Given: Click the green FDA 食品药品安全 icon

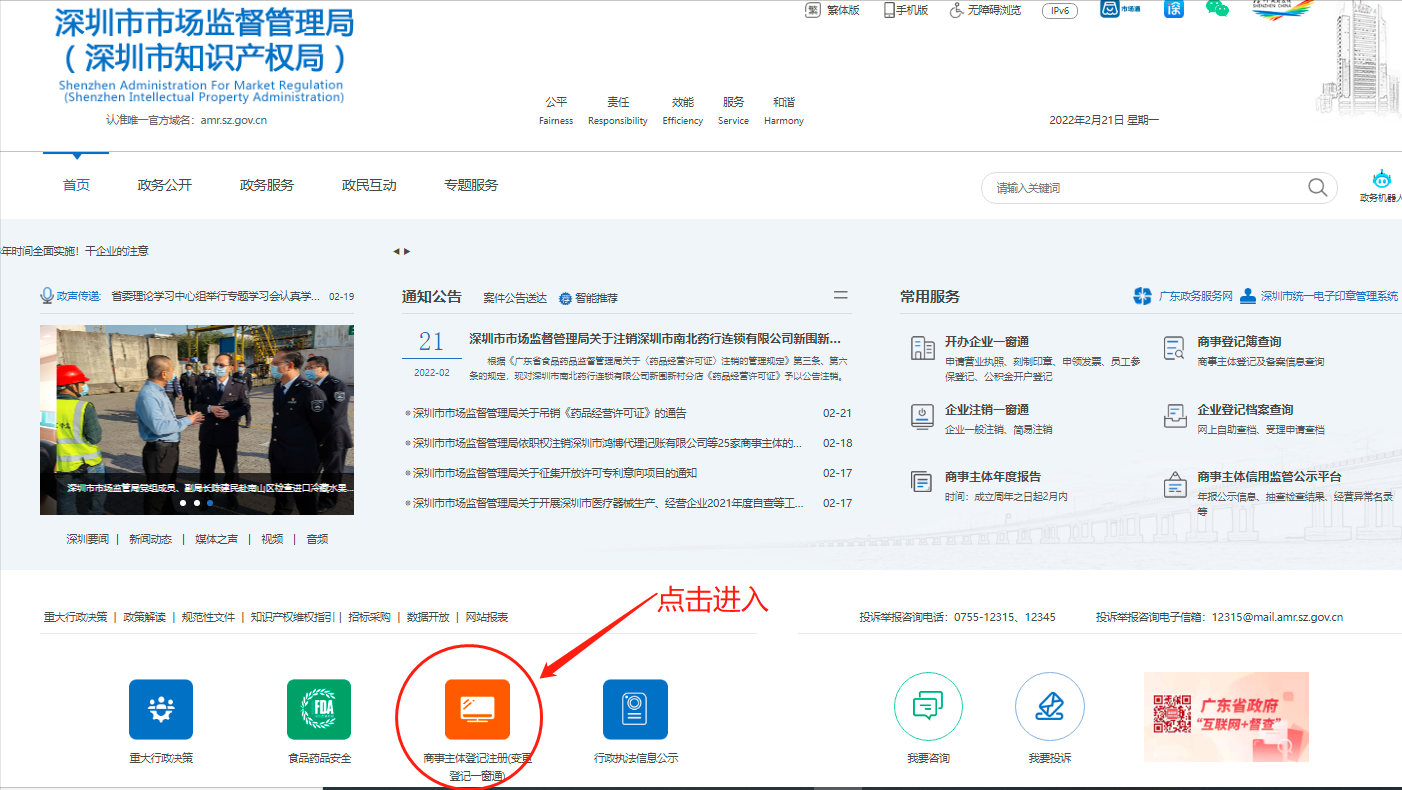Looking at the screenshot, I should (319, 709).
